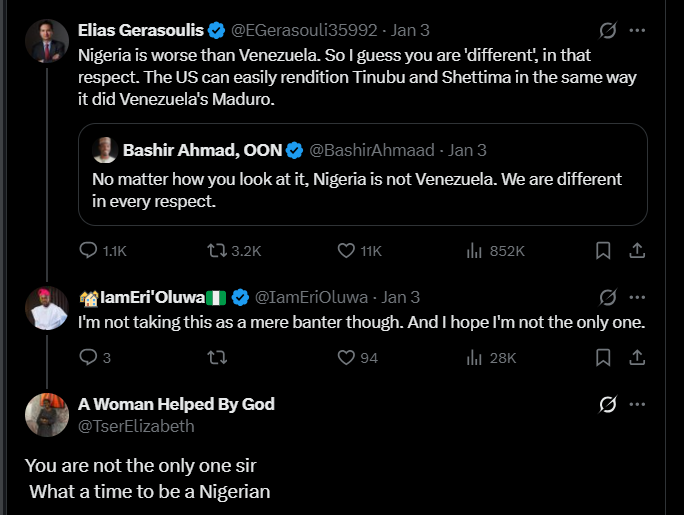
Task: Repost Elias Gerasoulis's tweet with 3.2K reposts
Action: coord(216,251)
